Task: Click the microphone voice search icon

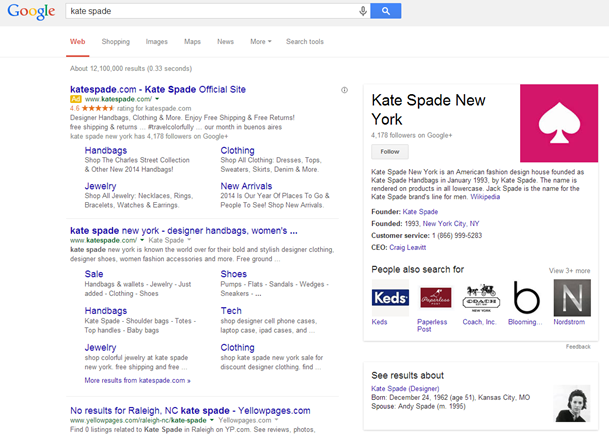Action: click(x=362, y=11)
